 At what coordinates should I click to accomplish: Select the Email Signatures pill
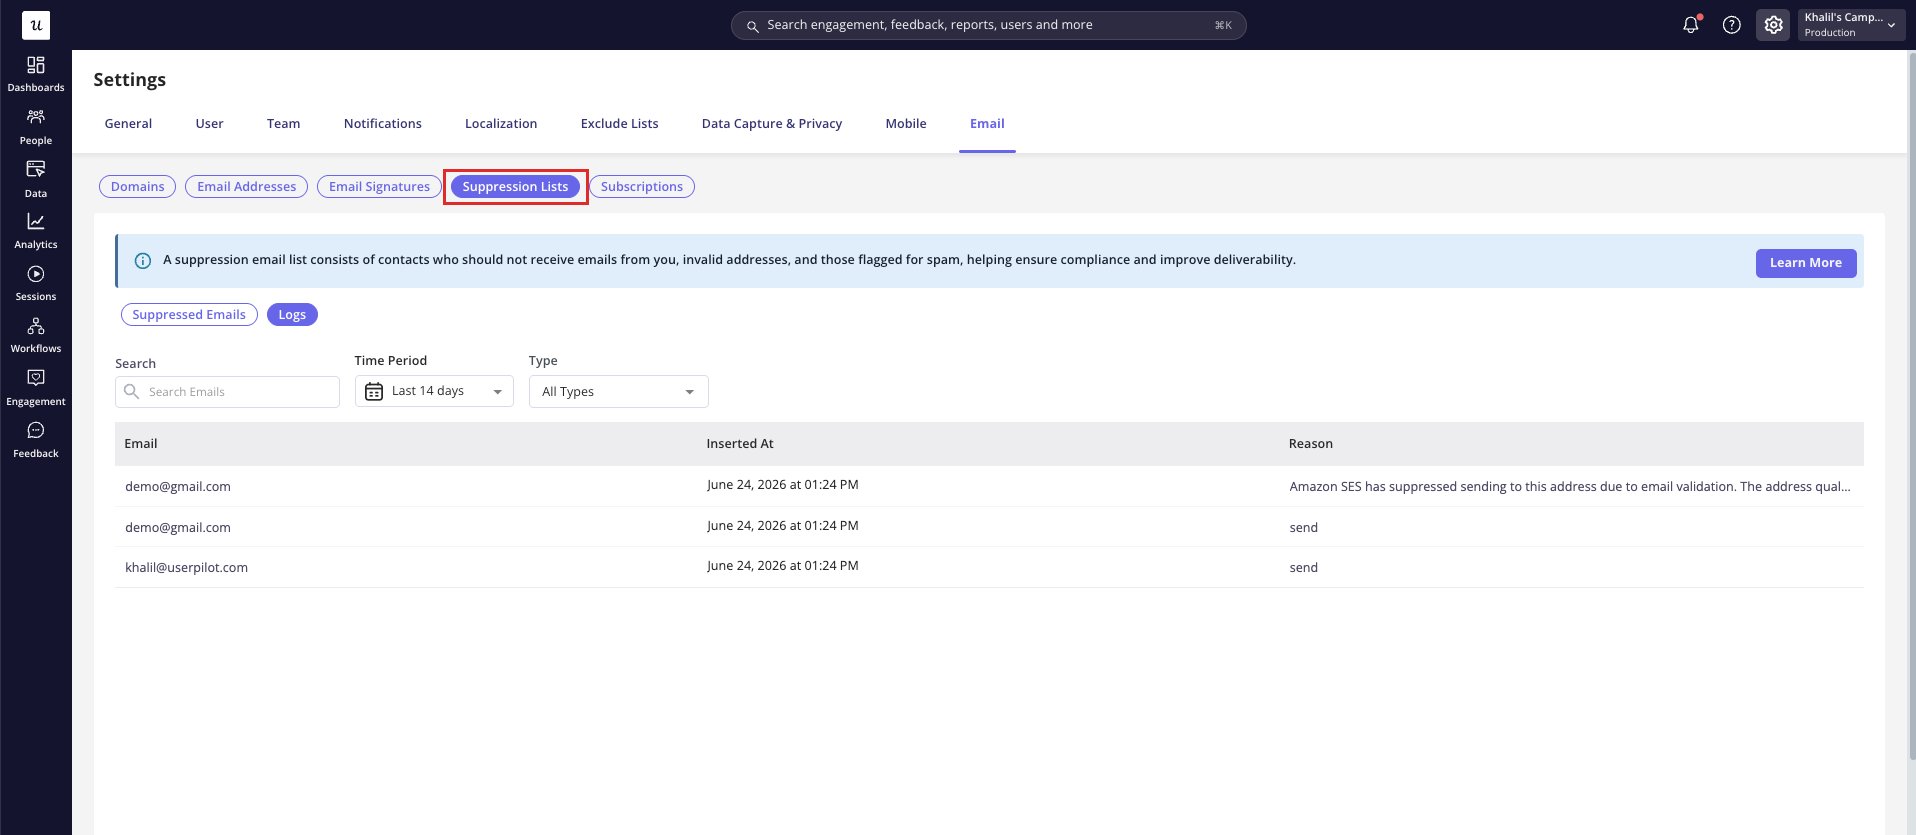[379, 187]
